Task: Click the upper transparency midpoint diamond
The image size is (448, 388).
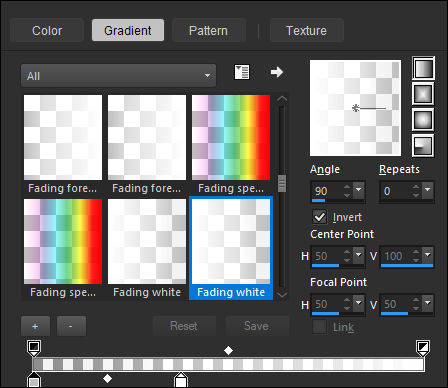Action: click(x=228, y=350)
